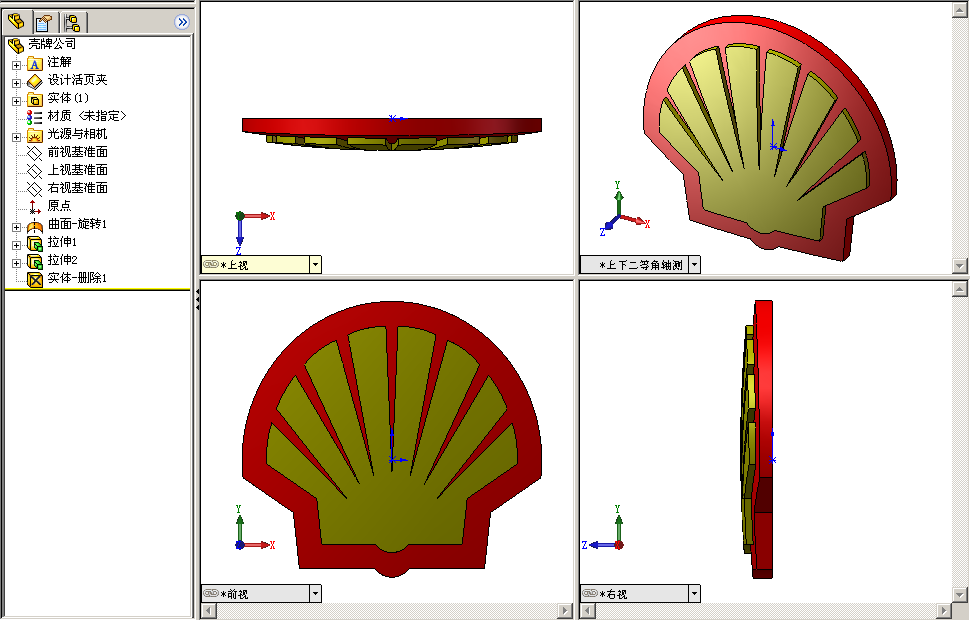This screenshot has width=970, height=620.
Task: Click scroll-left arrow under 前视 viewport
Action: click(209, 611)
